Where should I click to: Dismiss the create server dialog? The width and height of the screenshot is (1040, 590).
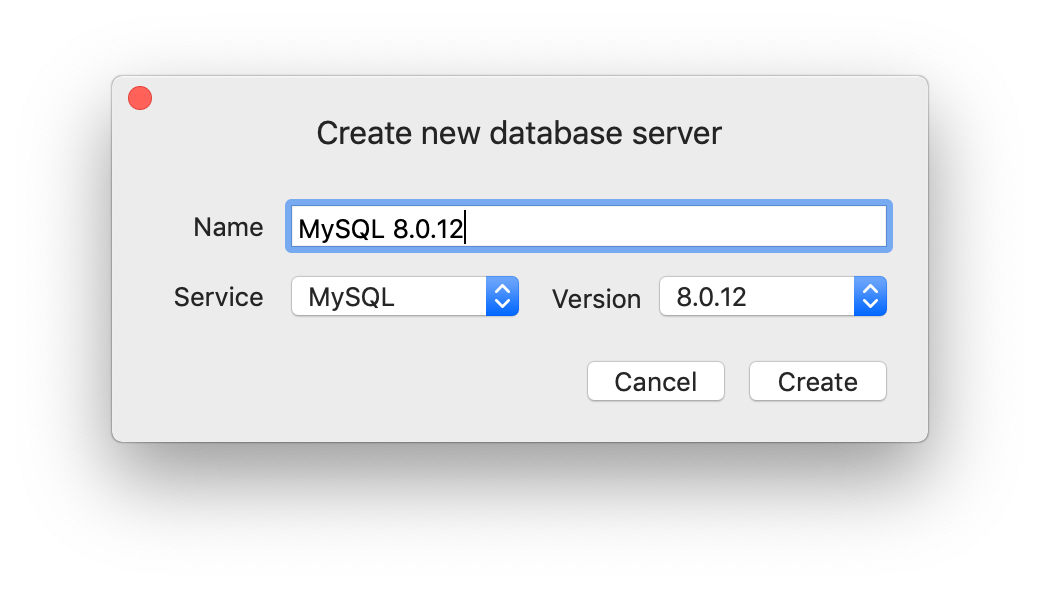[655, 381]
